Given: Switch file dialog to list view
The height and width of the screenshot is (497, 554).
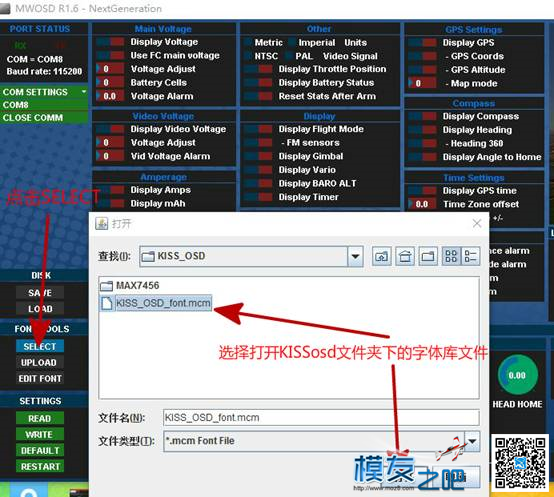Looking at the screenshot, I should [451, 256].
